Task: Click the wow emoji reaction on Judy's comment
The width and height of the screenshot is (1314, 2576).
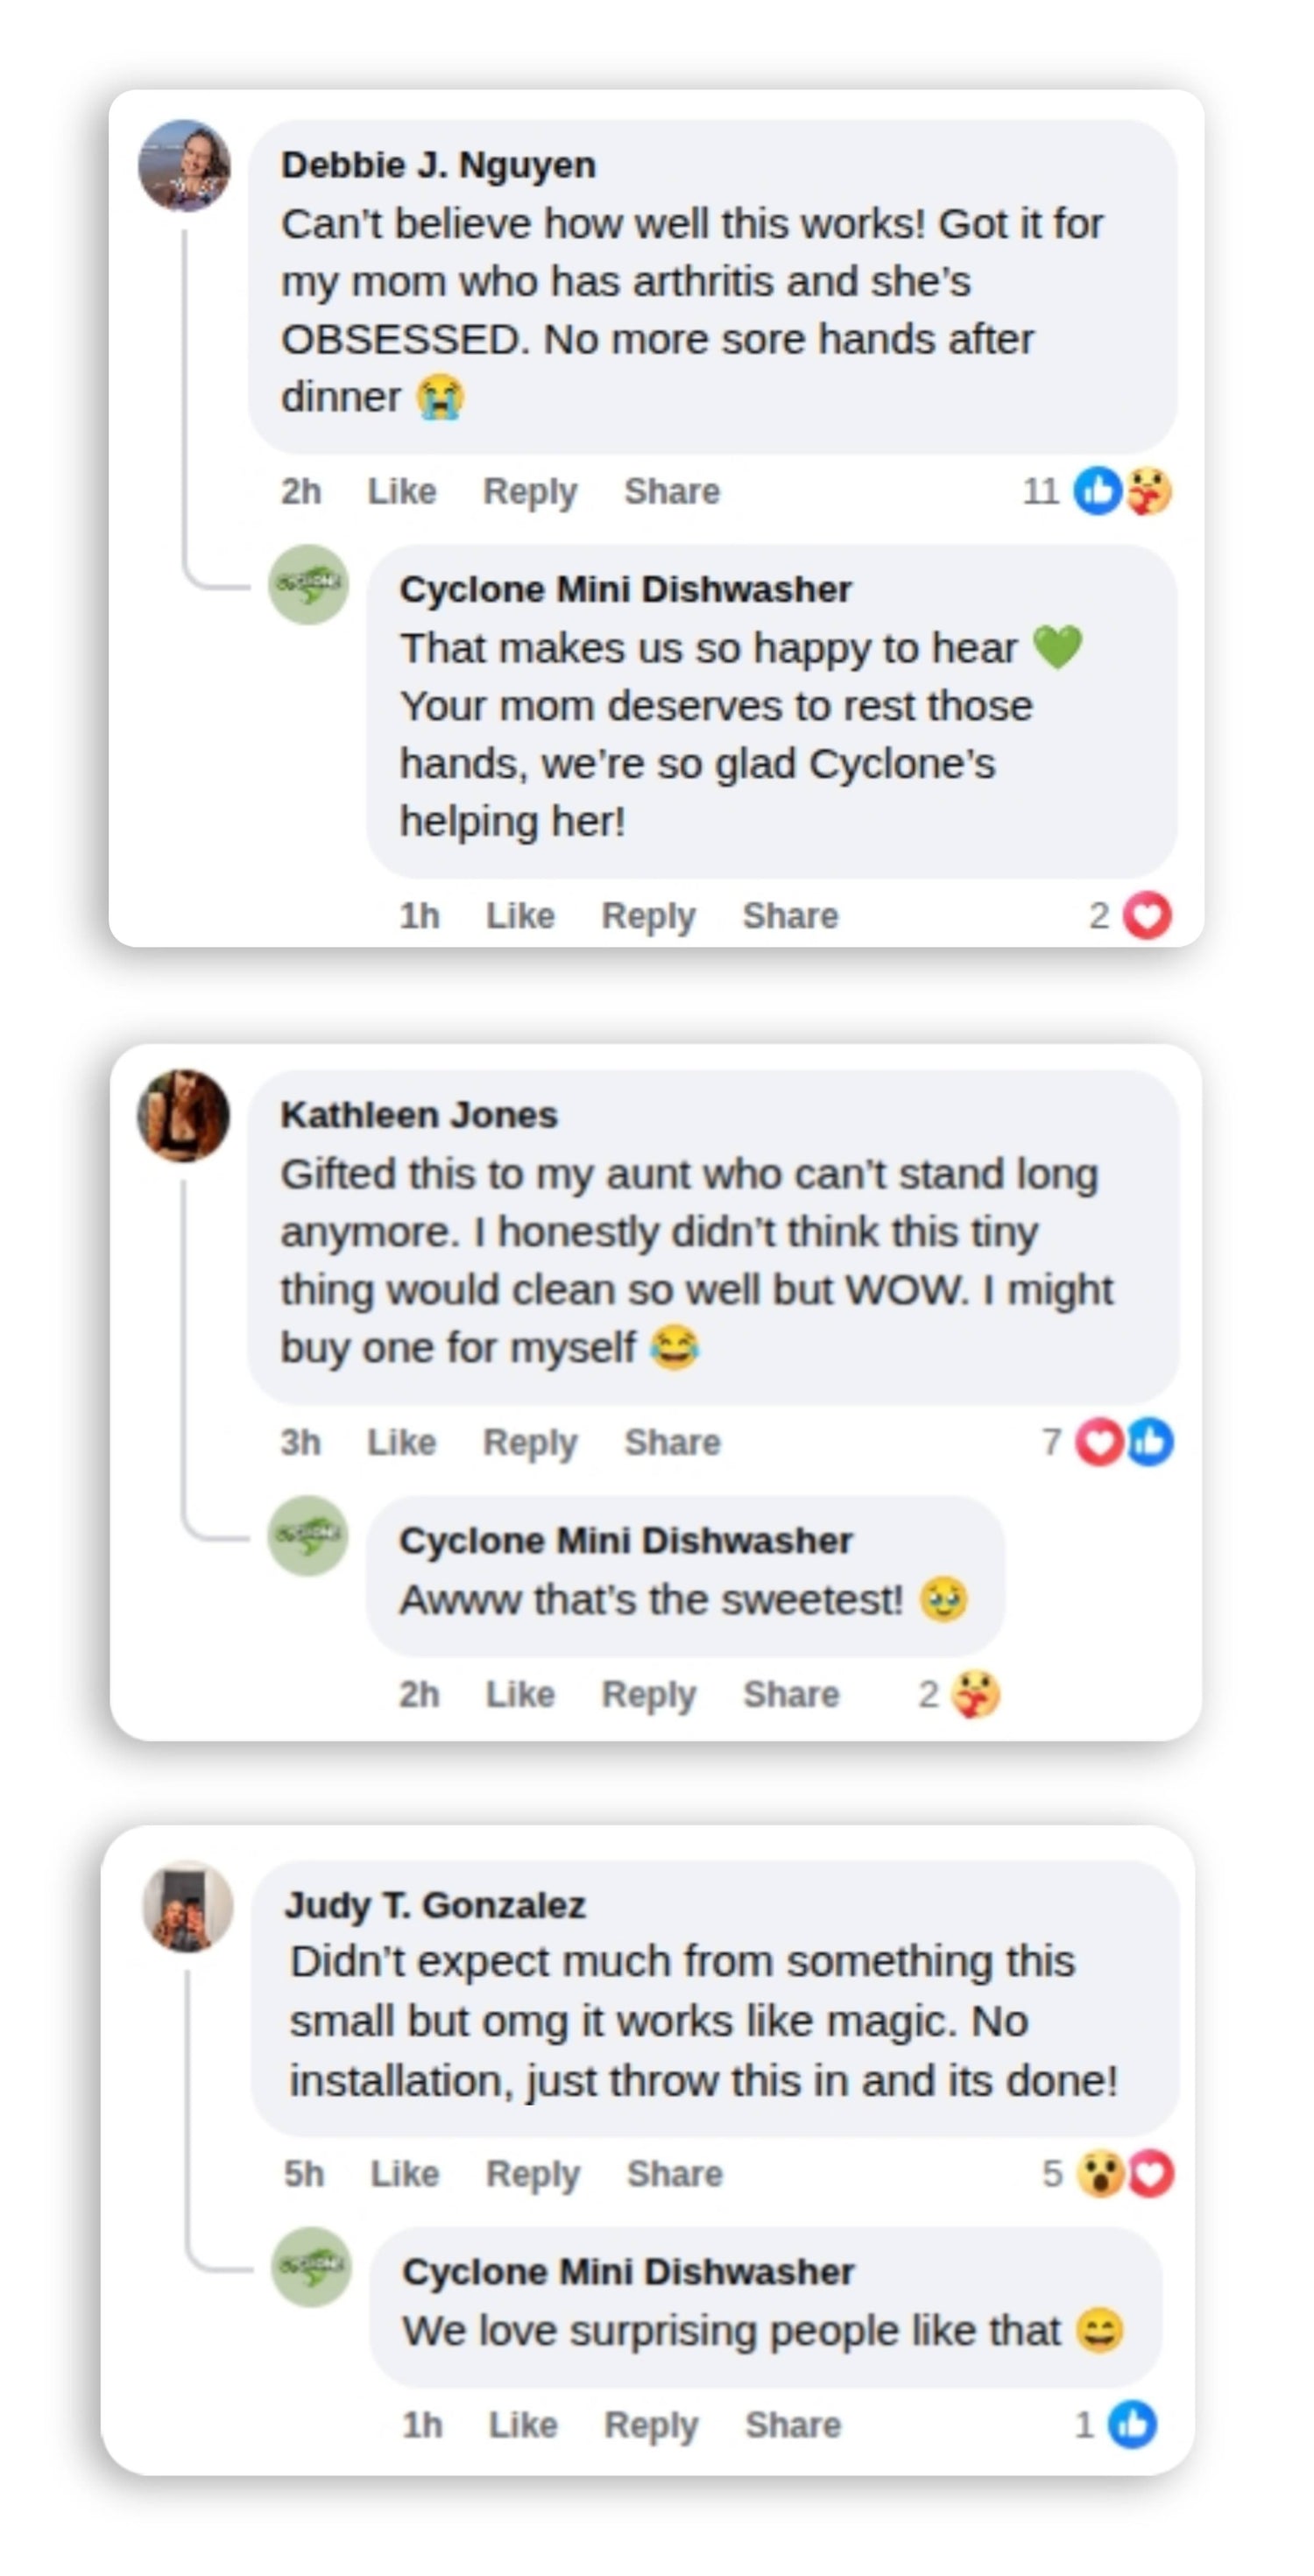Action: (1100, 2173)
